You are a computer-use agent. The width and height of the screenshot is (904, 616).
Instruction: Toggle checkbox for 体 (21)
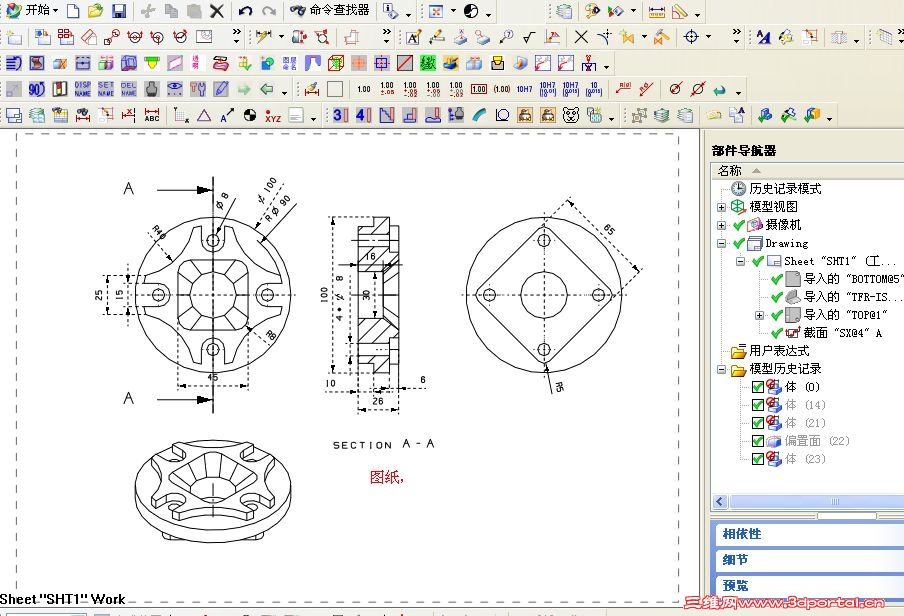(758, 423)
